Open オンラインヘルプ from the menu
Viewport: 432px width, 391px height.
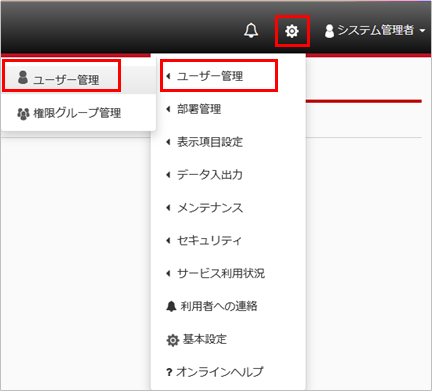tap(228, 372)
